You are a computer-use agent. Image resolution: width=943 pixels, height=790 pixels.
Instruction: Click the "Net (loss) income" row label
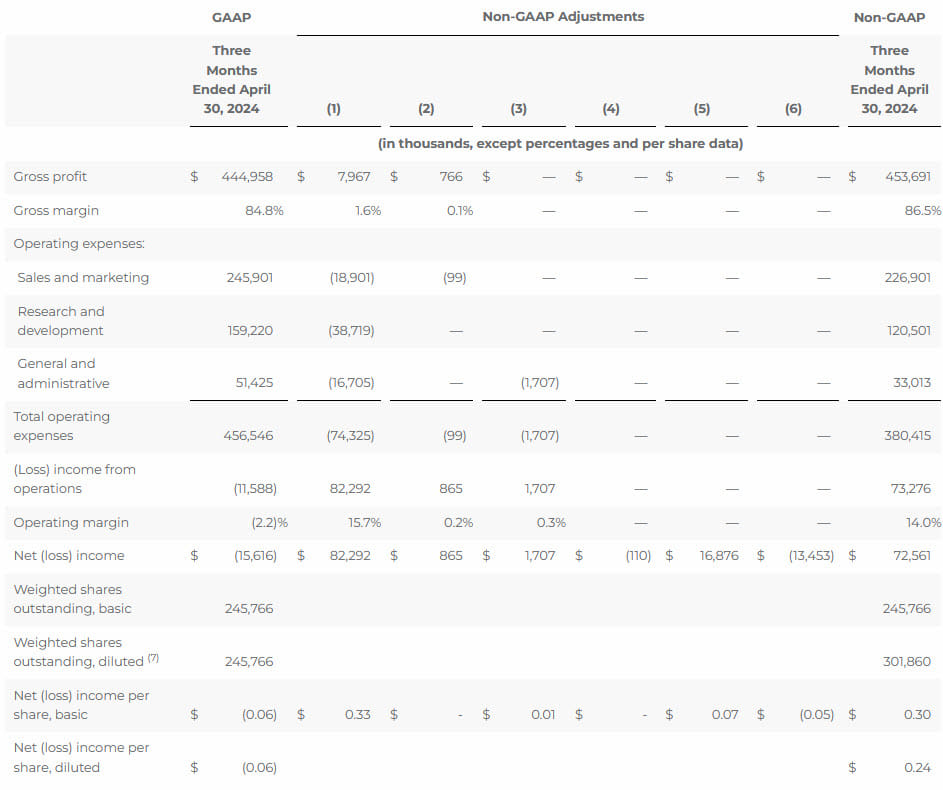(x=69, y=556)
